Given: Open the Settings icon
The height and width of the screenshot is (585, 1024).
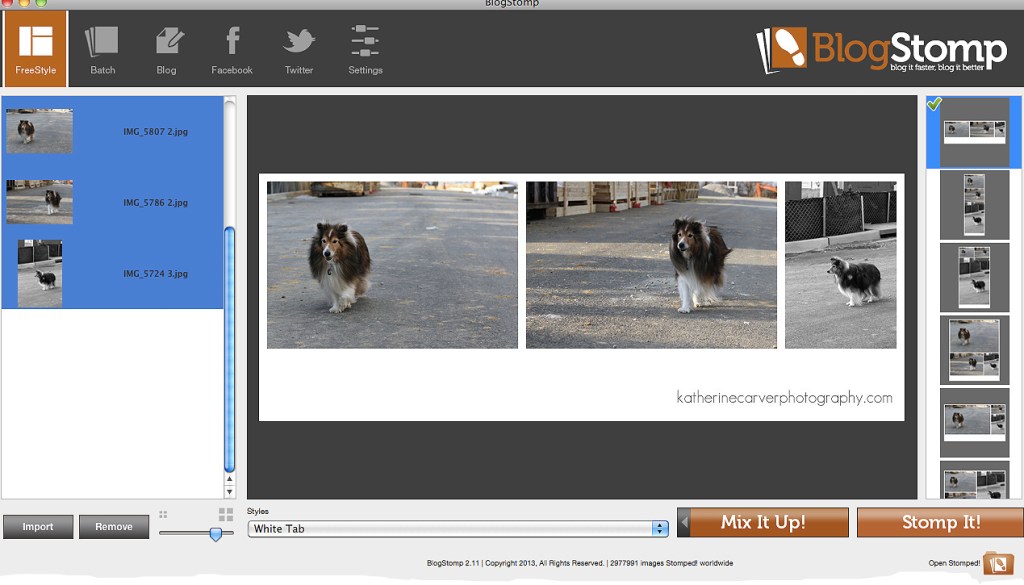Looking at the screenshot, I should coord(365,45).
